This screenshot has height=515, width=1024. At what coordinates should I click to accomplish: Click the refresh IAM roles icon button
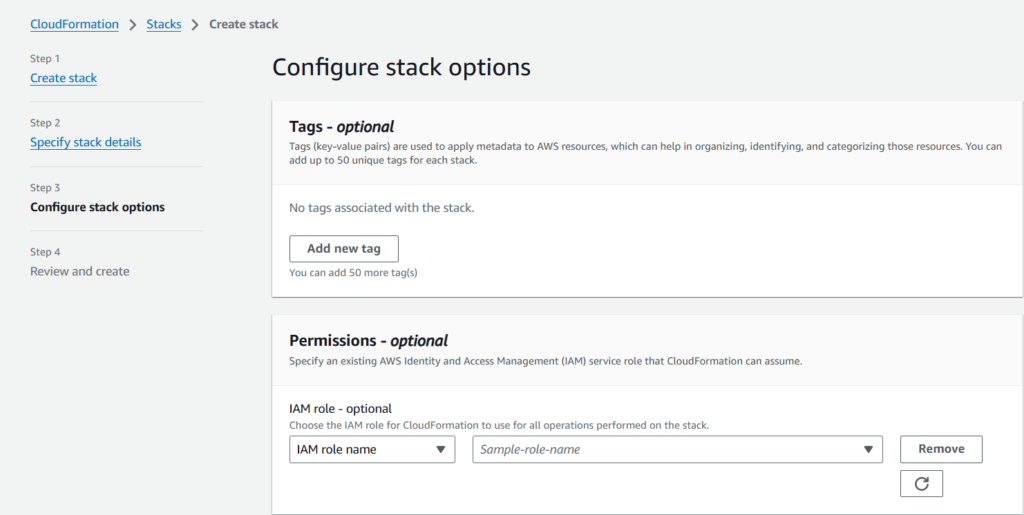[x=921, y=483]
